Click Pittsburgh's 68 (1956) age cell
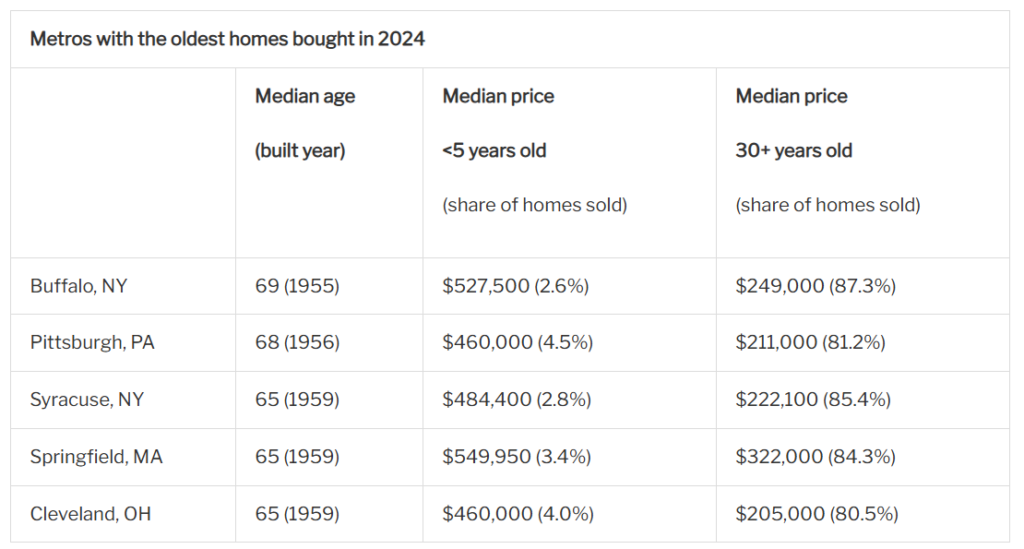 (297, 343)
